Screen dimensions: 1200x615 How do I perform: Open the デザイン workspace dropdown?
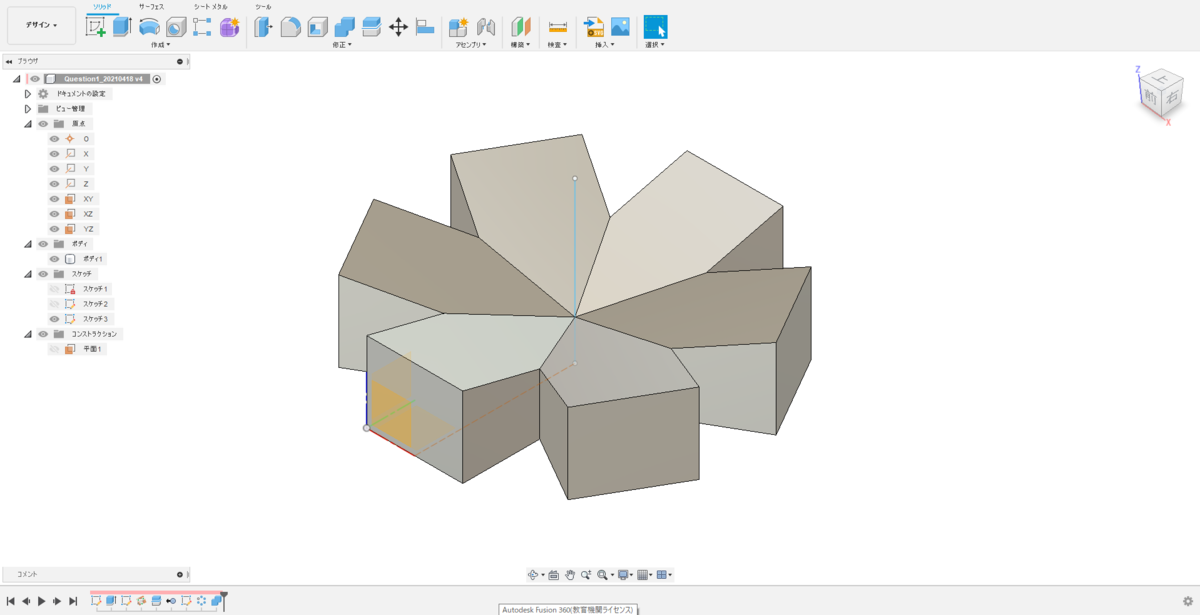41,25
